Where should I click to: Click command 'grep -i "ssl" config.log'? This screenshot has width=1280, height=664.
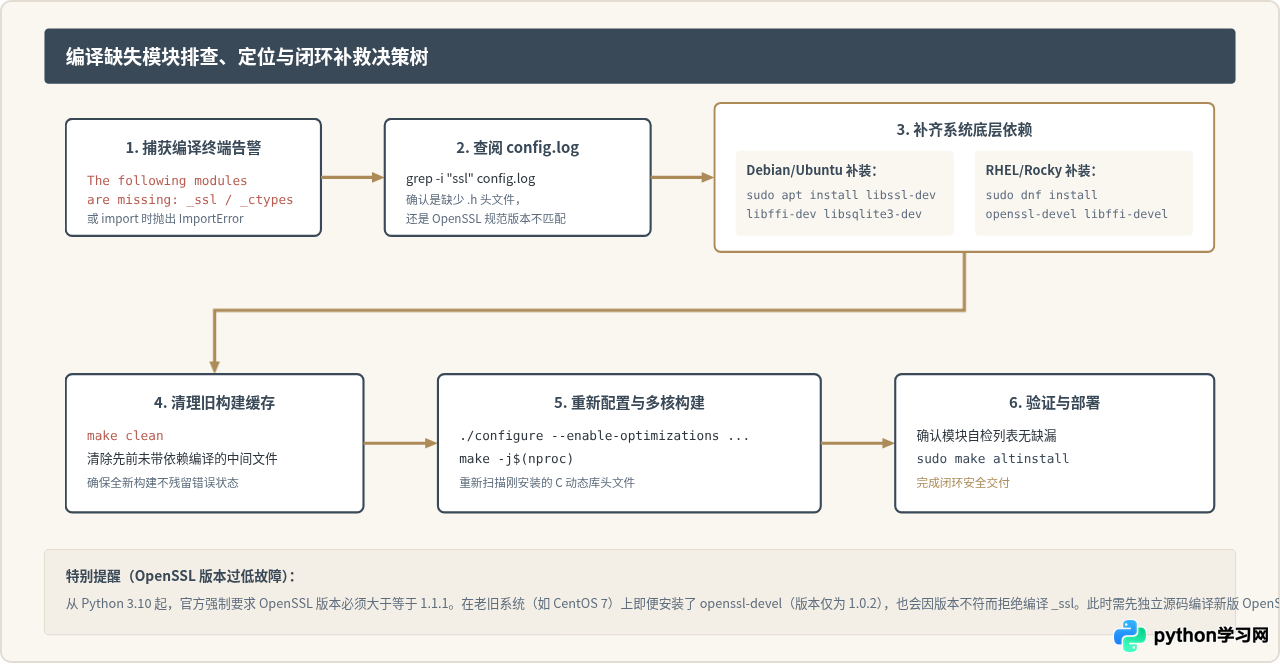(470, 178)
